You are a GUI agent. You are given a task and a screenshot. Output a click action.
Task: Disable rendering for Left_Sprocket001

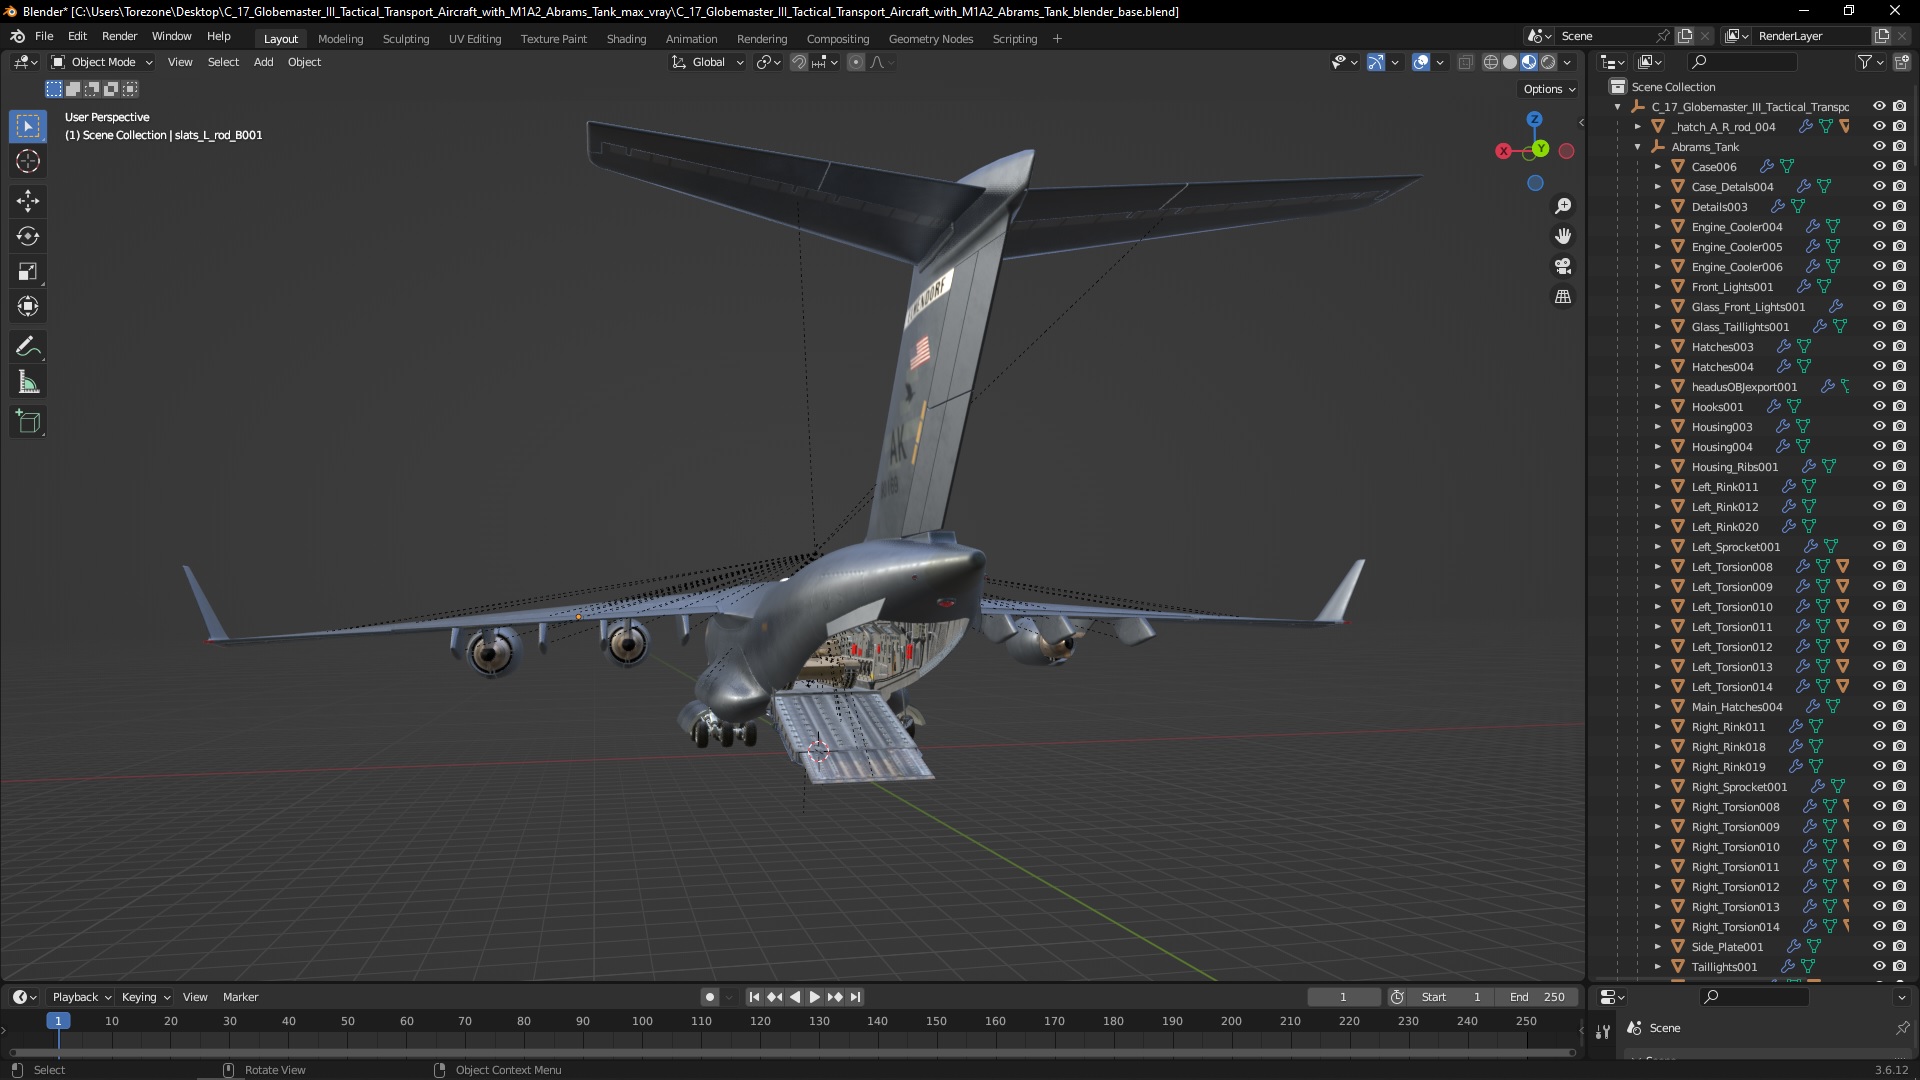[1899, 546]
